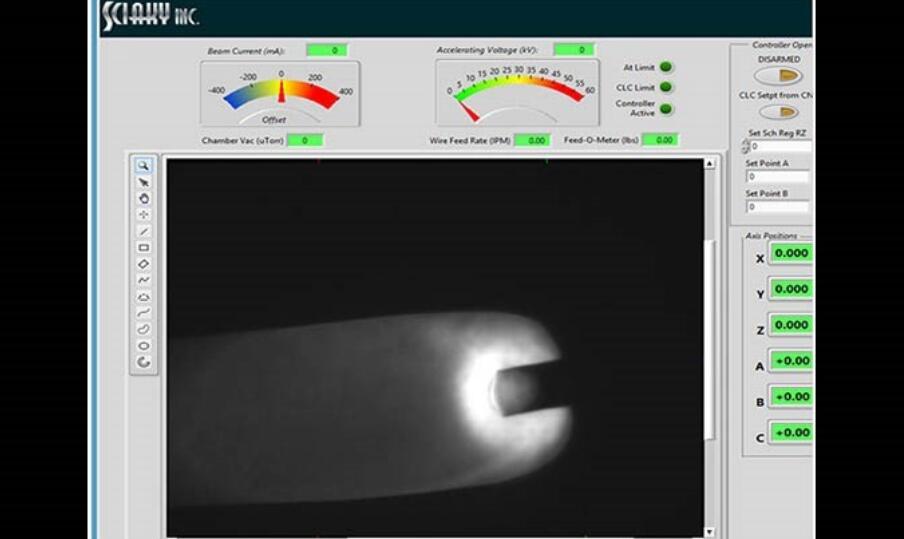Select the Zoom magnifier tool
The image size is (904, 539).
click(x=144, y=166)
